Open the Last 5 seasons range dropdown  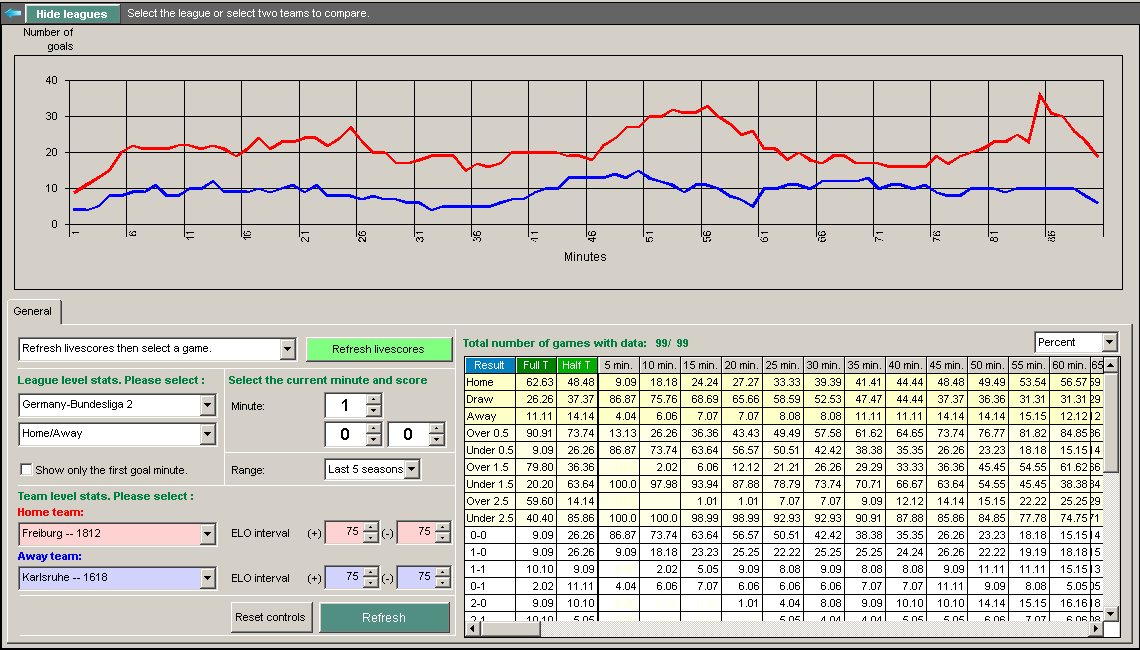[x=411, y=469]
